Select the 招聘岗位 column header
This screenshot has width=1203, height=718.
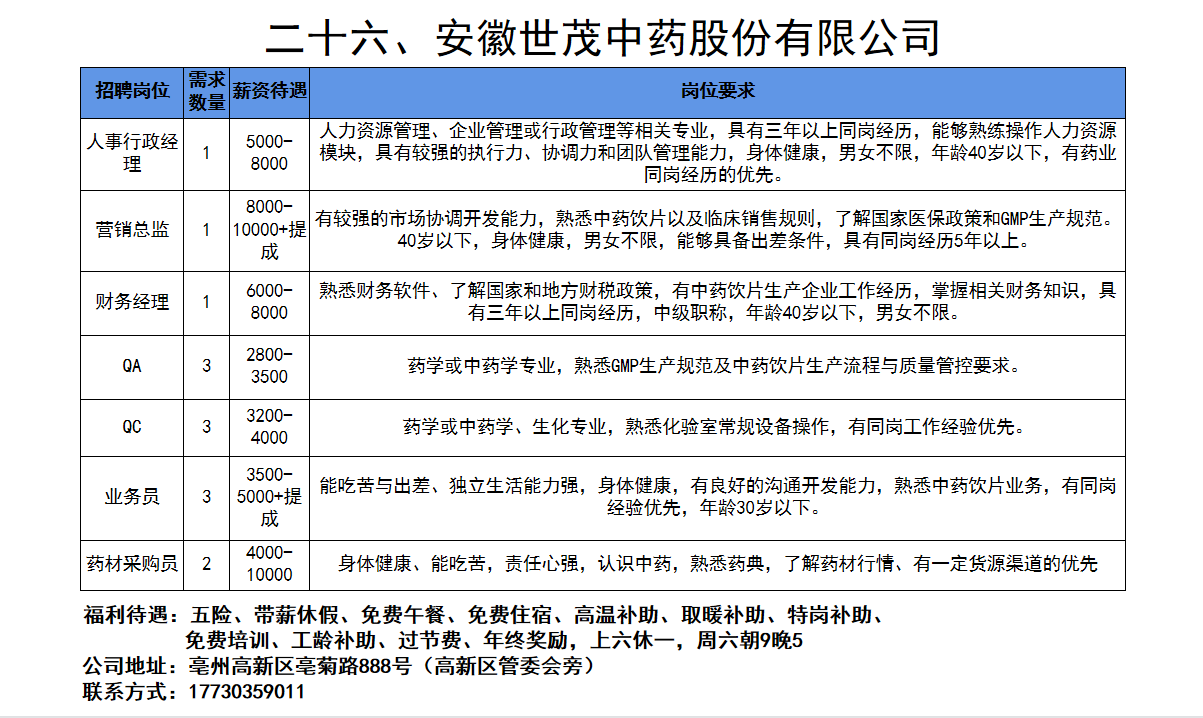point(132,92)
